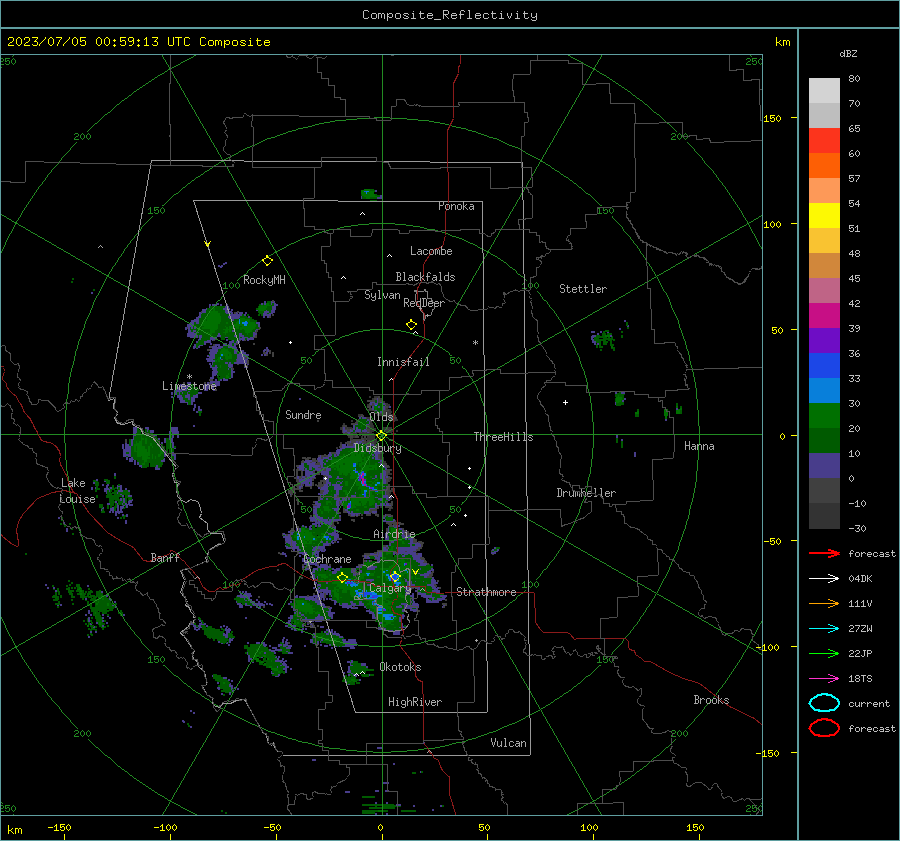Viewport: 900px width, 841px height.
Task: Click the Sundre label
Action: [x=303, y=415]
